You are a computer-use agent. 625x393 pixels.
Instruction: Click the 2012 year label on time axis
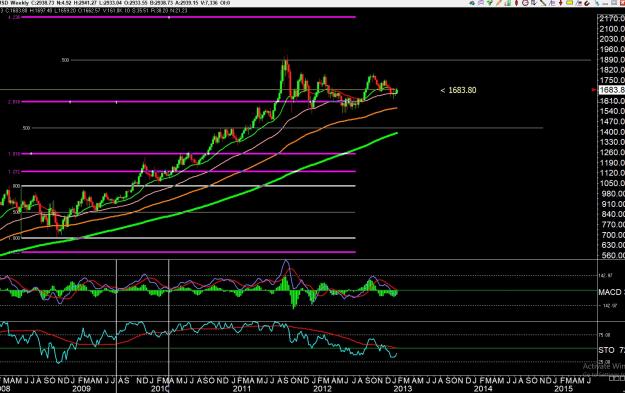pos(322,389)
